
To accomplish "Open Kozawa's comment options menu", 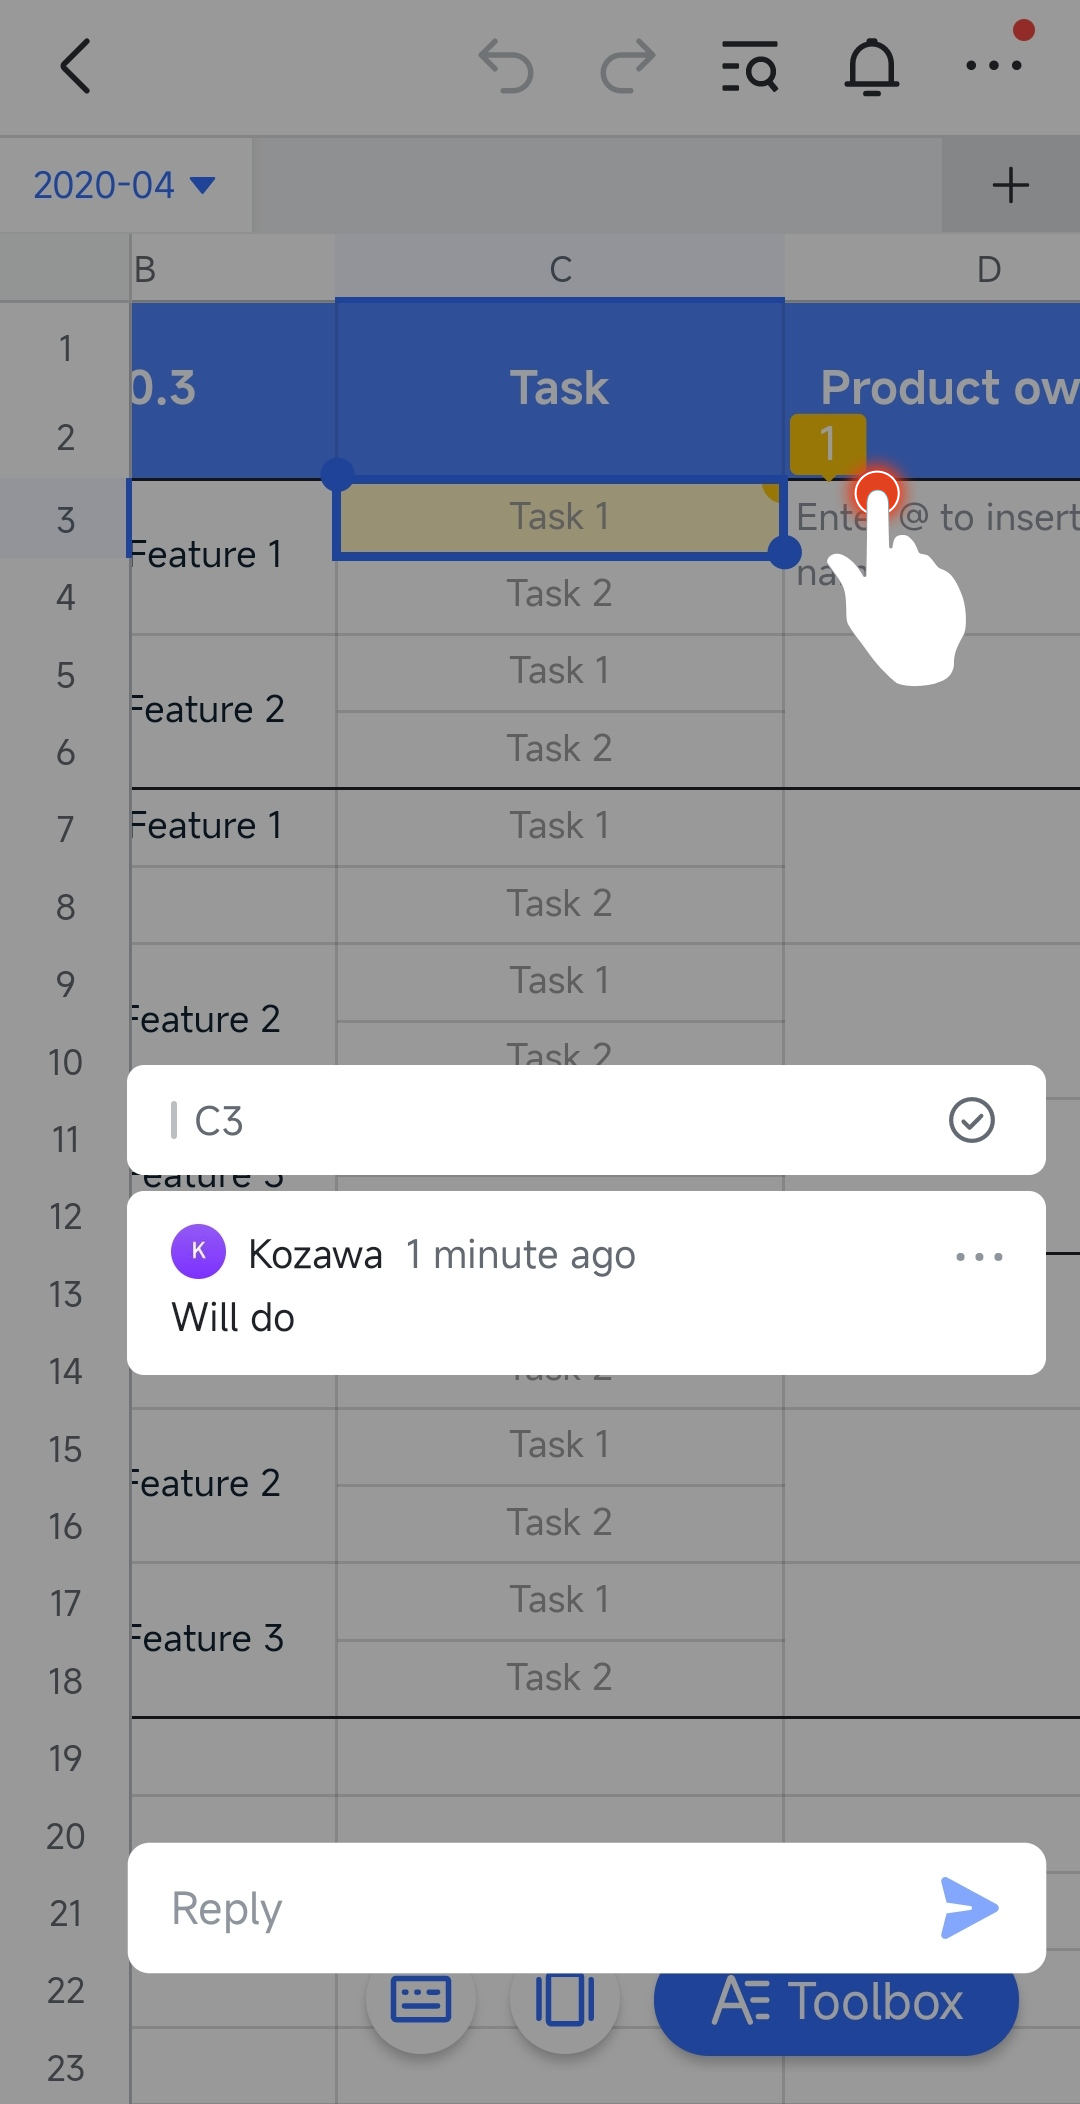I will point(979,1257).
